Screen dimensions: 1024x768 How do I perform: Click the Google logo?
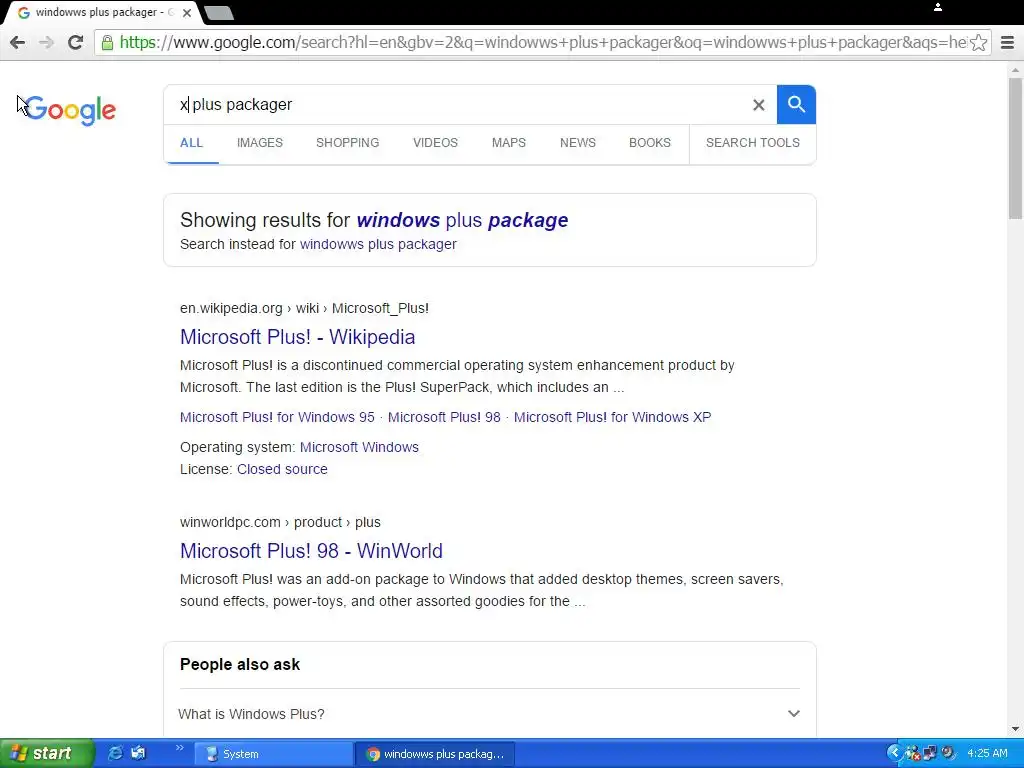click(x=71, y=110)
